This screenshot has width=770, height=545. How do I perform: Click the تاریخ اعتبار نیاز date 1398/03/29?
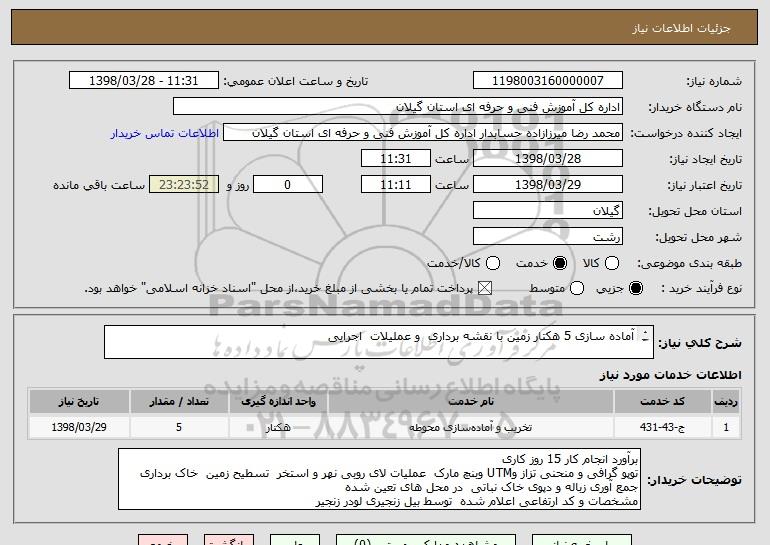[x=548, y=185]
